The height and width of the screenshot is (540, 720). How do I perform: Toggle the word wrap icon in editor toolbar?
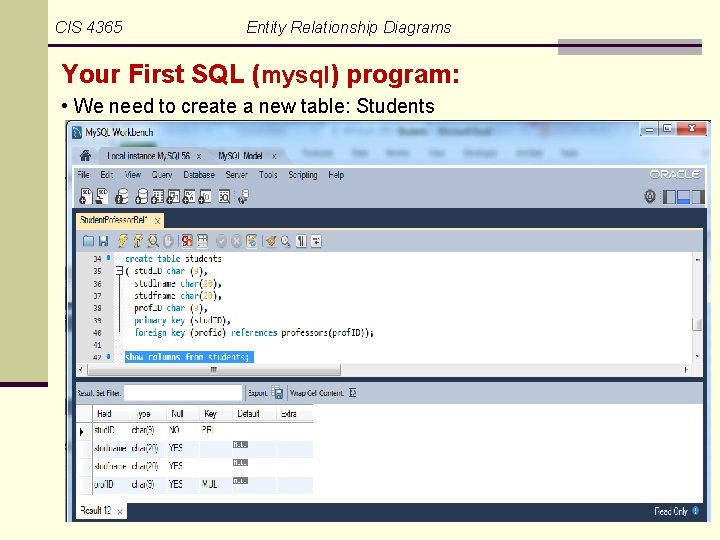(x=316, y=241)
